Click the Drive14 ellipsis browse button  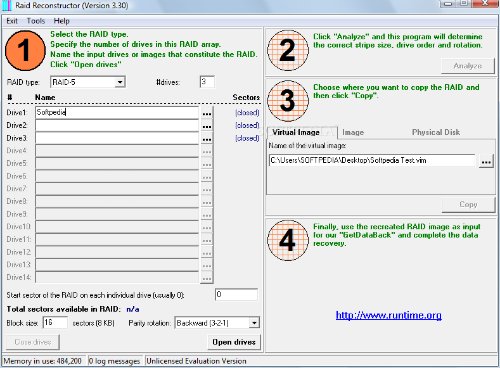pyautogui.click(x=207, y=278)
